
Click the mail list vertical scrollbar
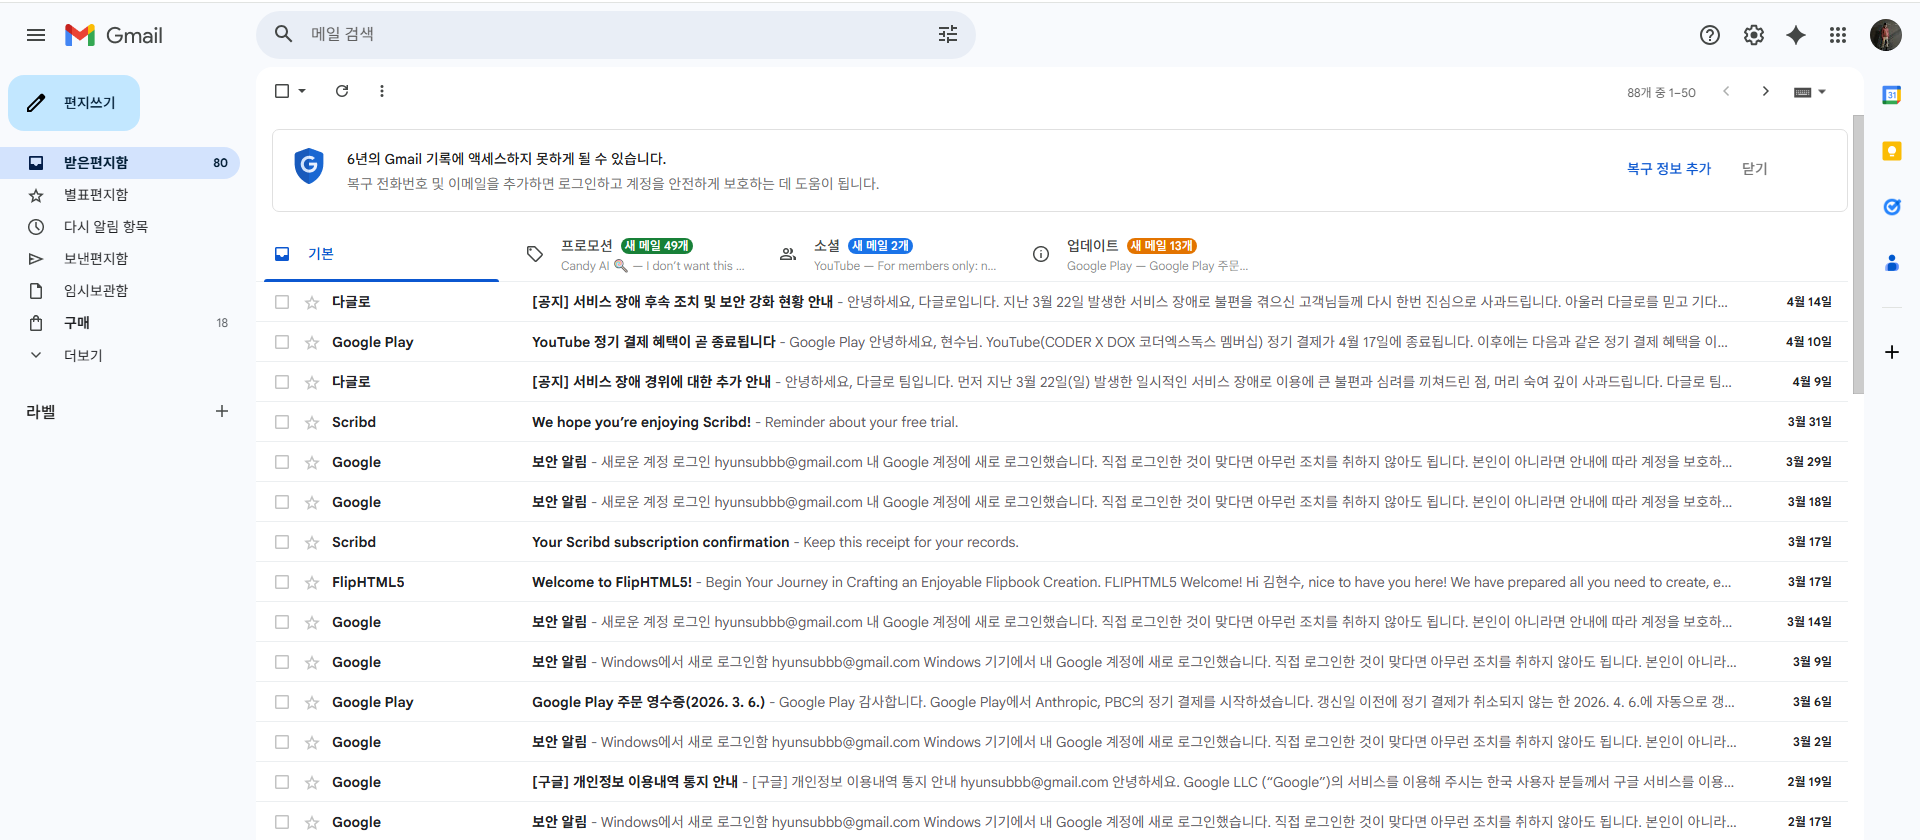(x=1858, y=255)
